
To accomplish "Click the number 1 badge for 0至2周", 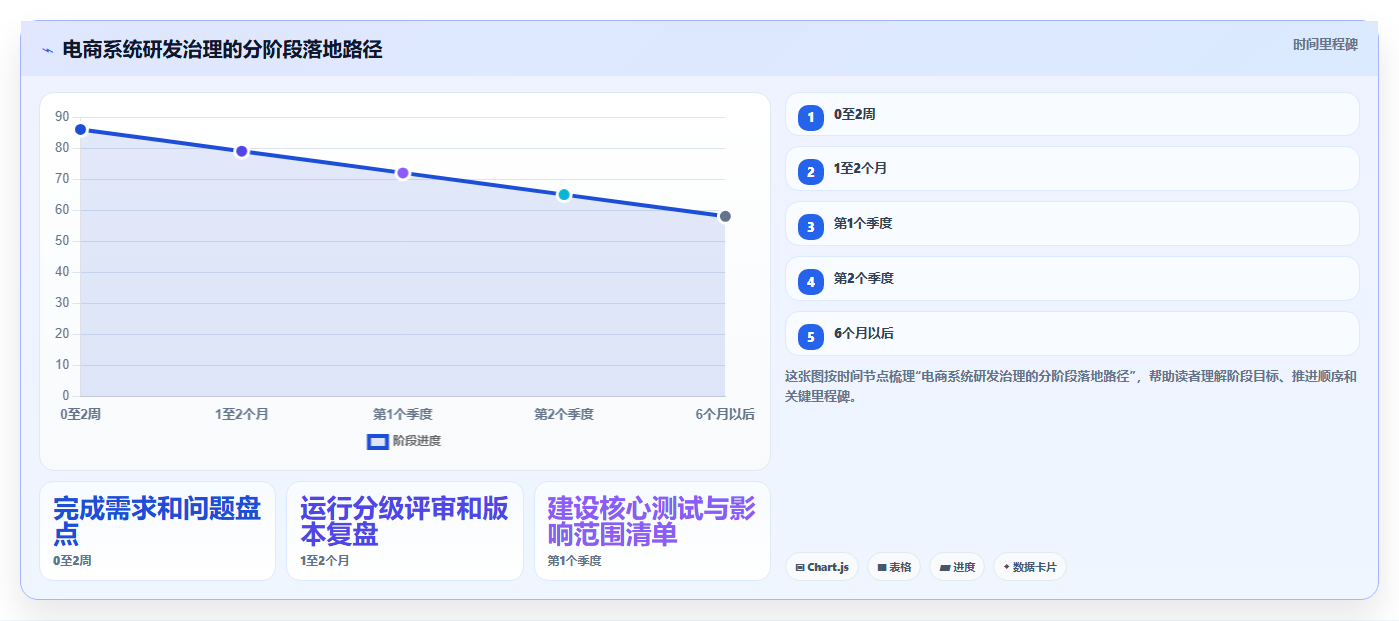I will point(811,117).
